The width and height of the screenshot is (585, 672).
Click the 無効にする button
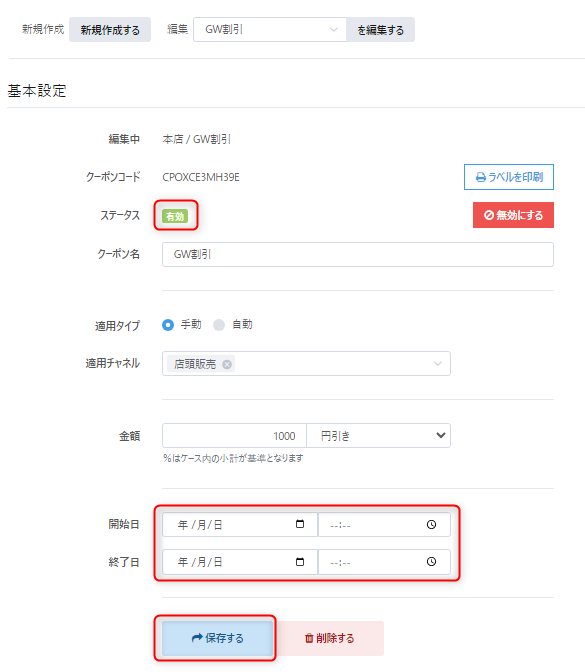coord(513,215)
